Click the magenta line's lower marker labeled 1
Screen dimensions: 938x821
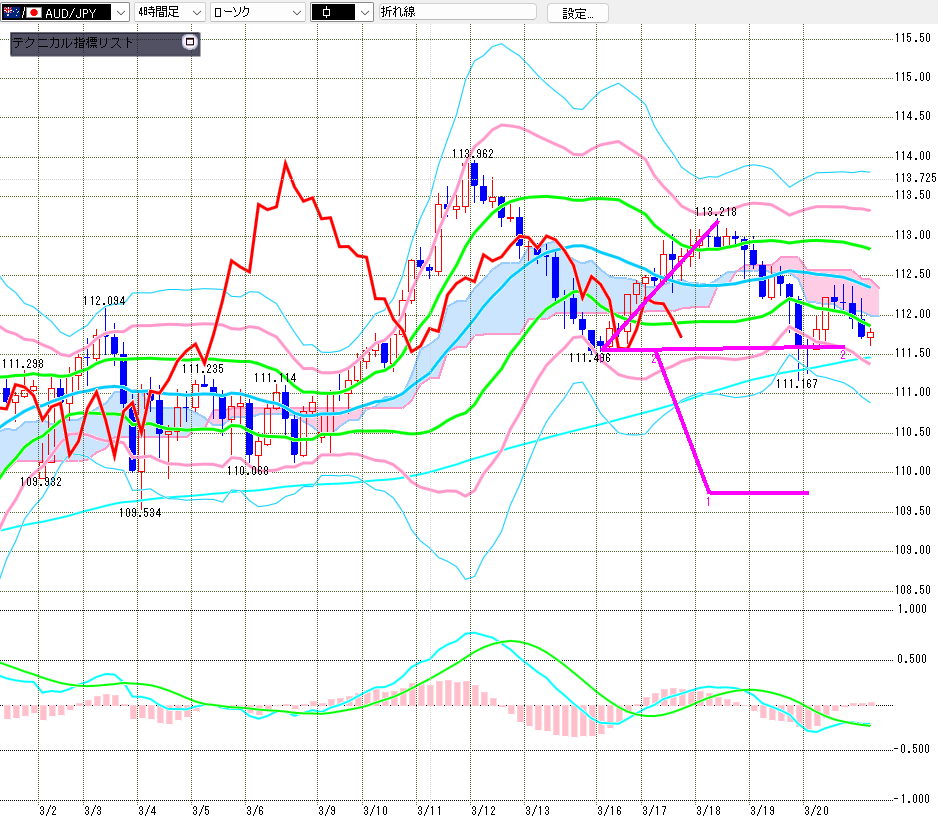[709, 501]
